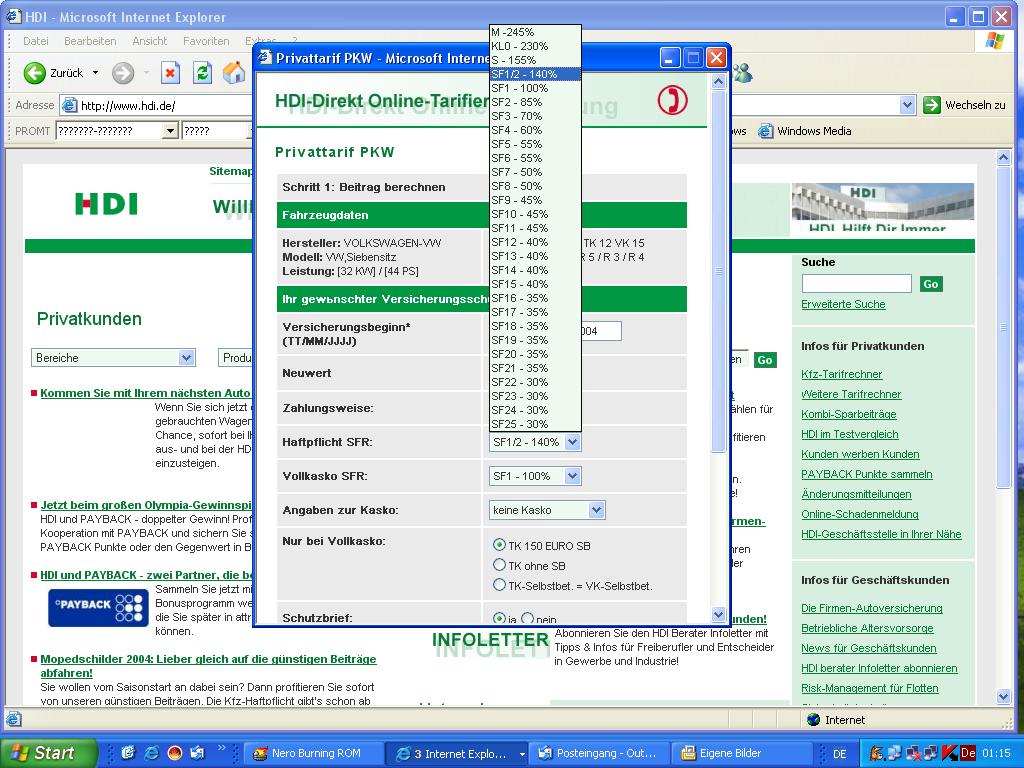
Task: Click the green Wechseln zu arrow icon
Action: pyautogui.click(x=932, y=104)
